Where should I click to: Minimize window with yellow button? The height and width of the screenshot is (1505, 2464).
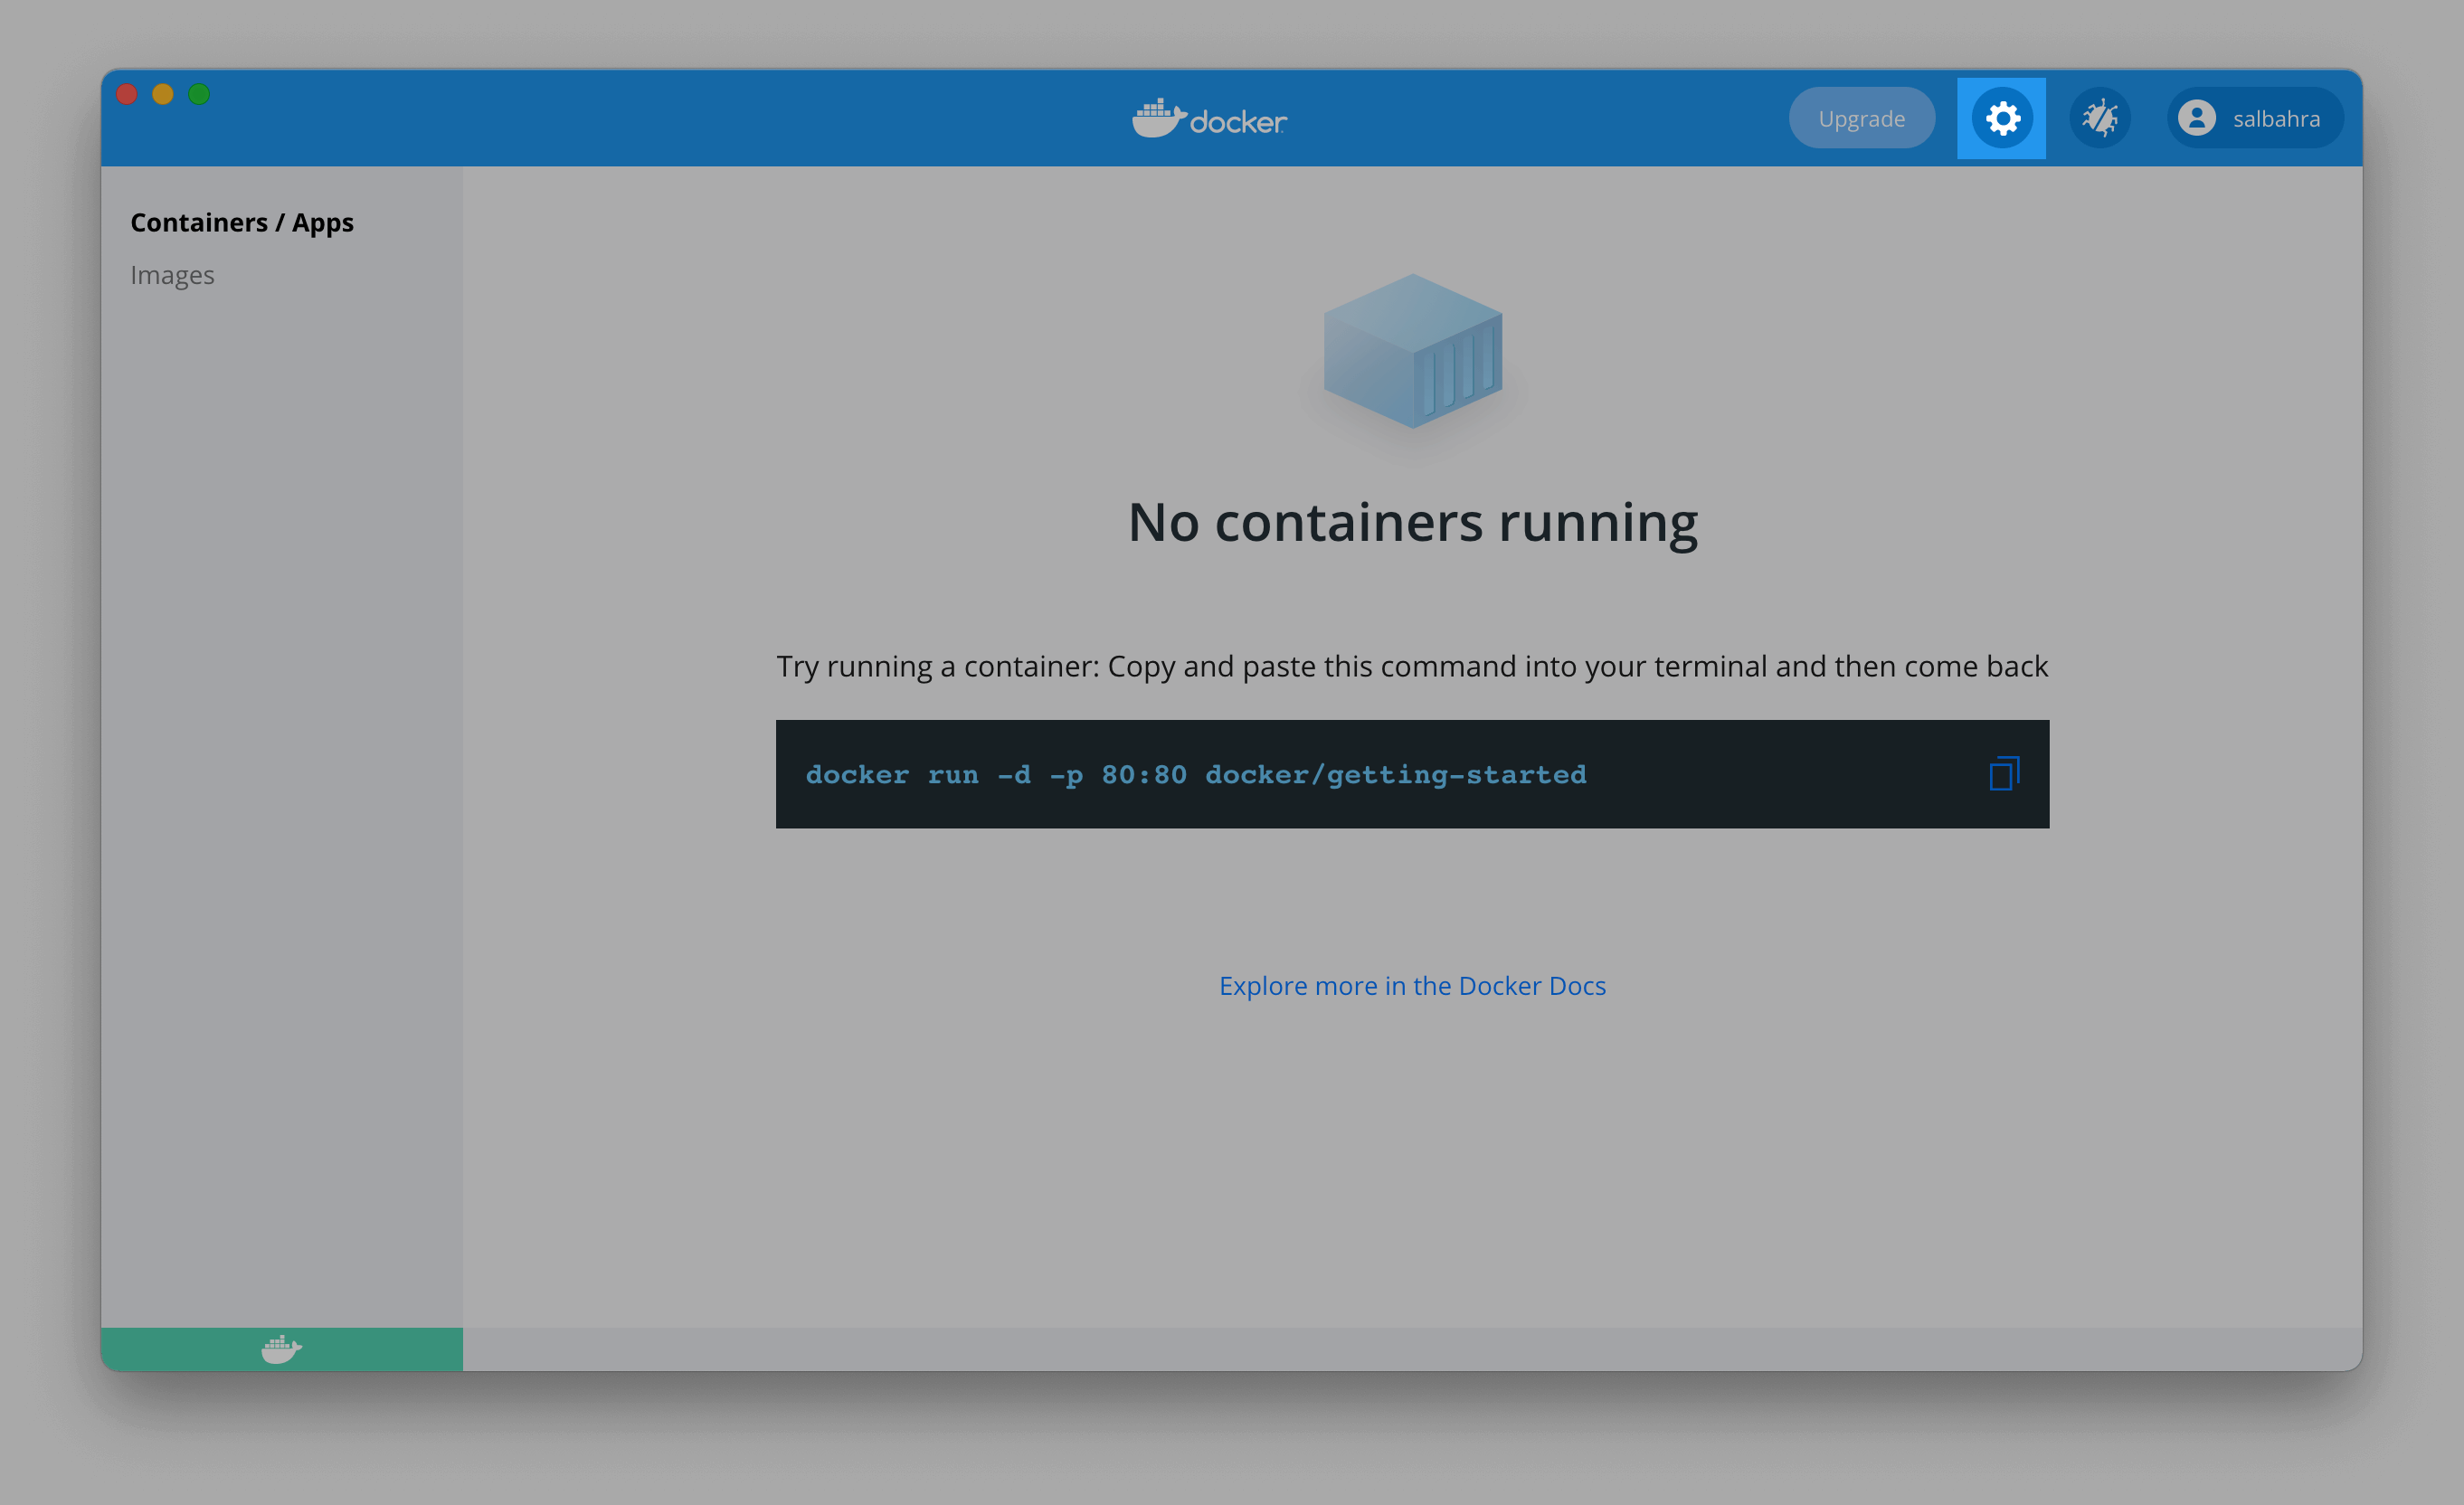[x=163, y=94]
